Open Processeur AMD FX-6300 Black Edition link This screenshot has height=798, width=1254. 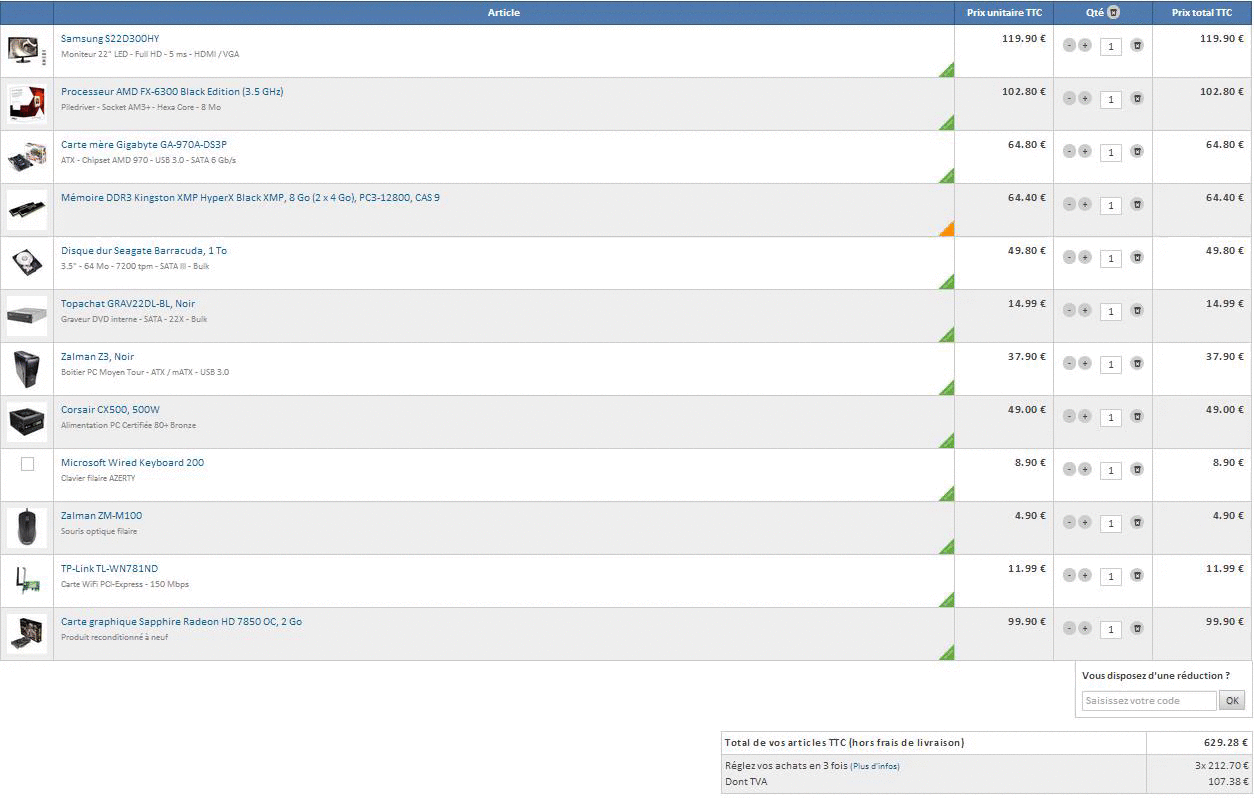172,92
